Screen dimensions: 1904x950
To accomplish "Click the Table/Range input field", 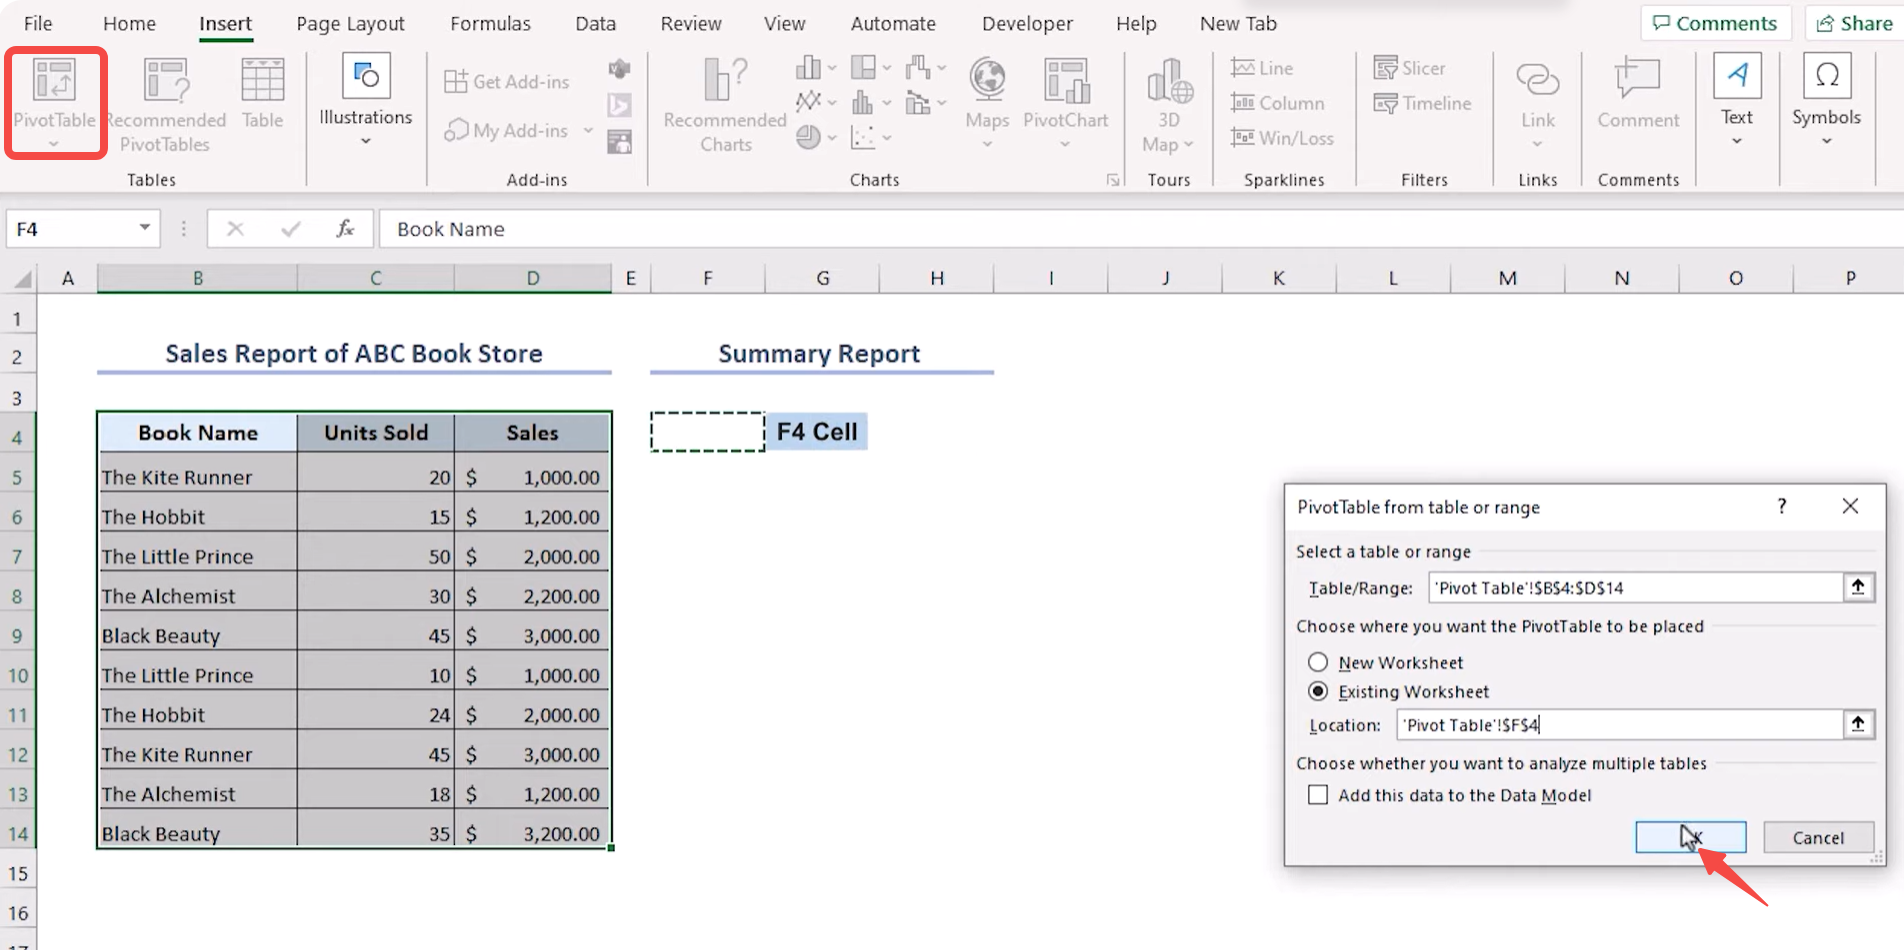I will tap(1636, 587).
